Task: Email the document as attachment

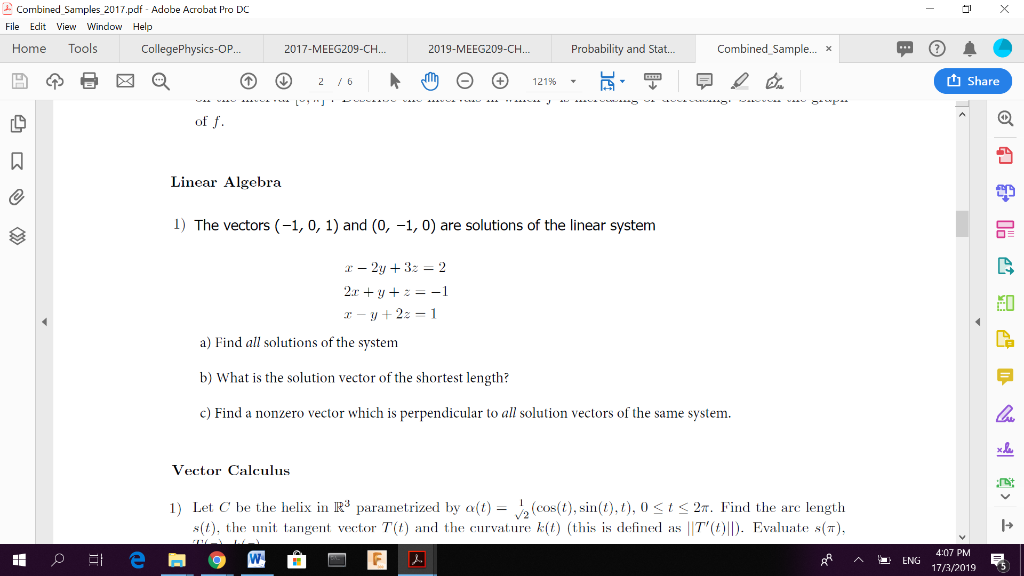Action: [x=125, y=81]
